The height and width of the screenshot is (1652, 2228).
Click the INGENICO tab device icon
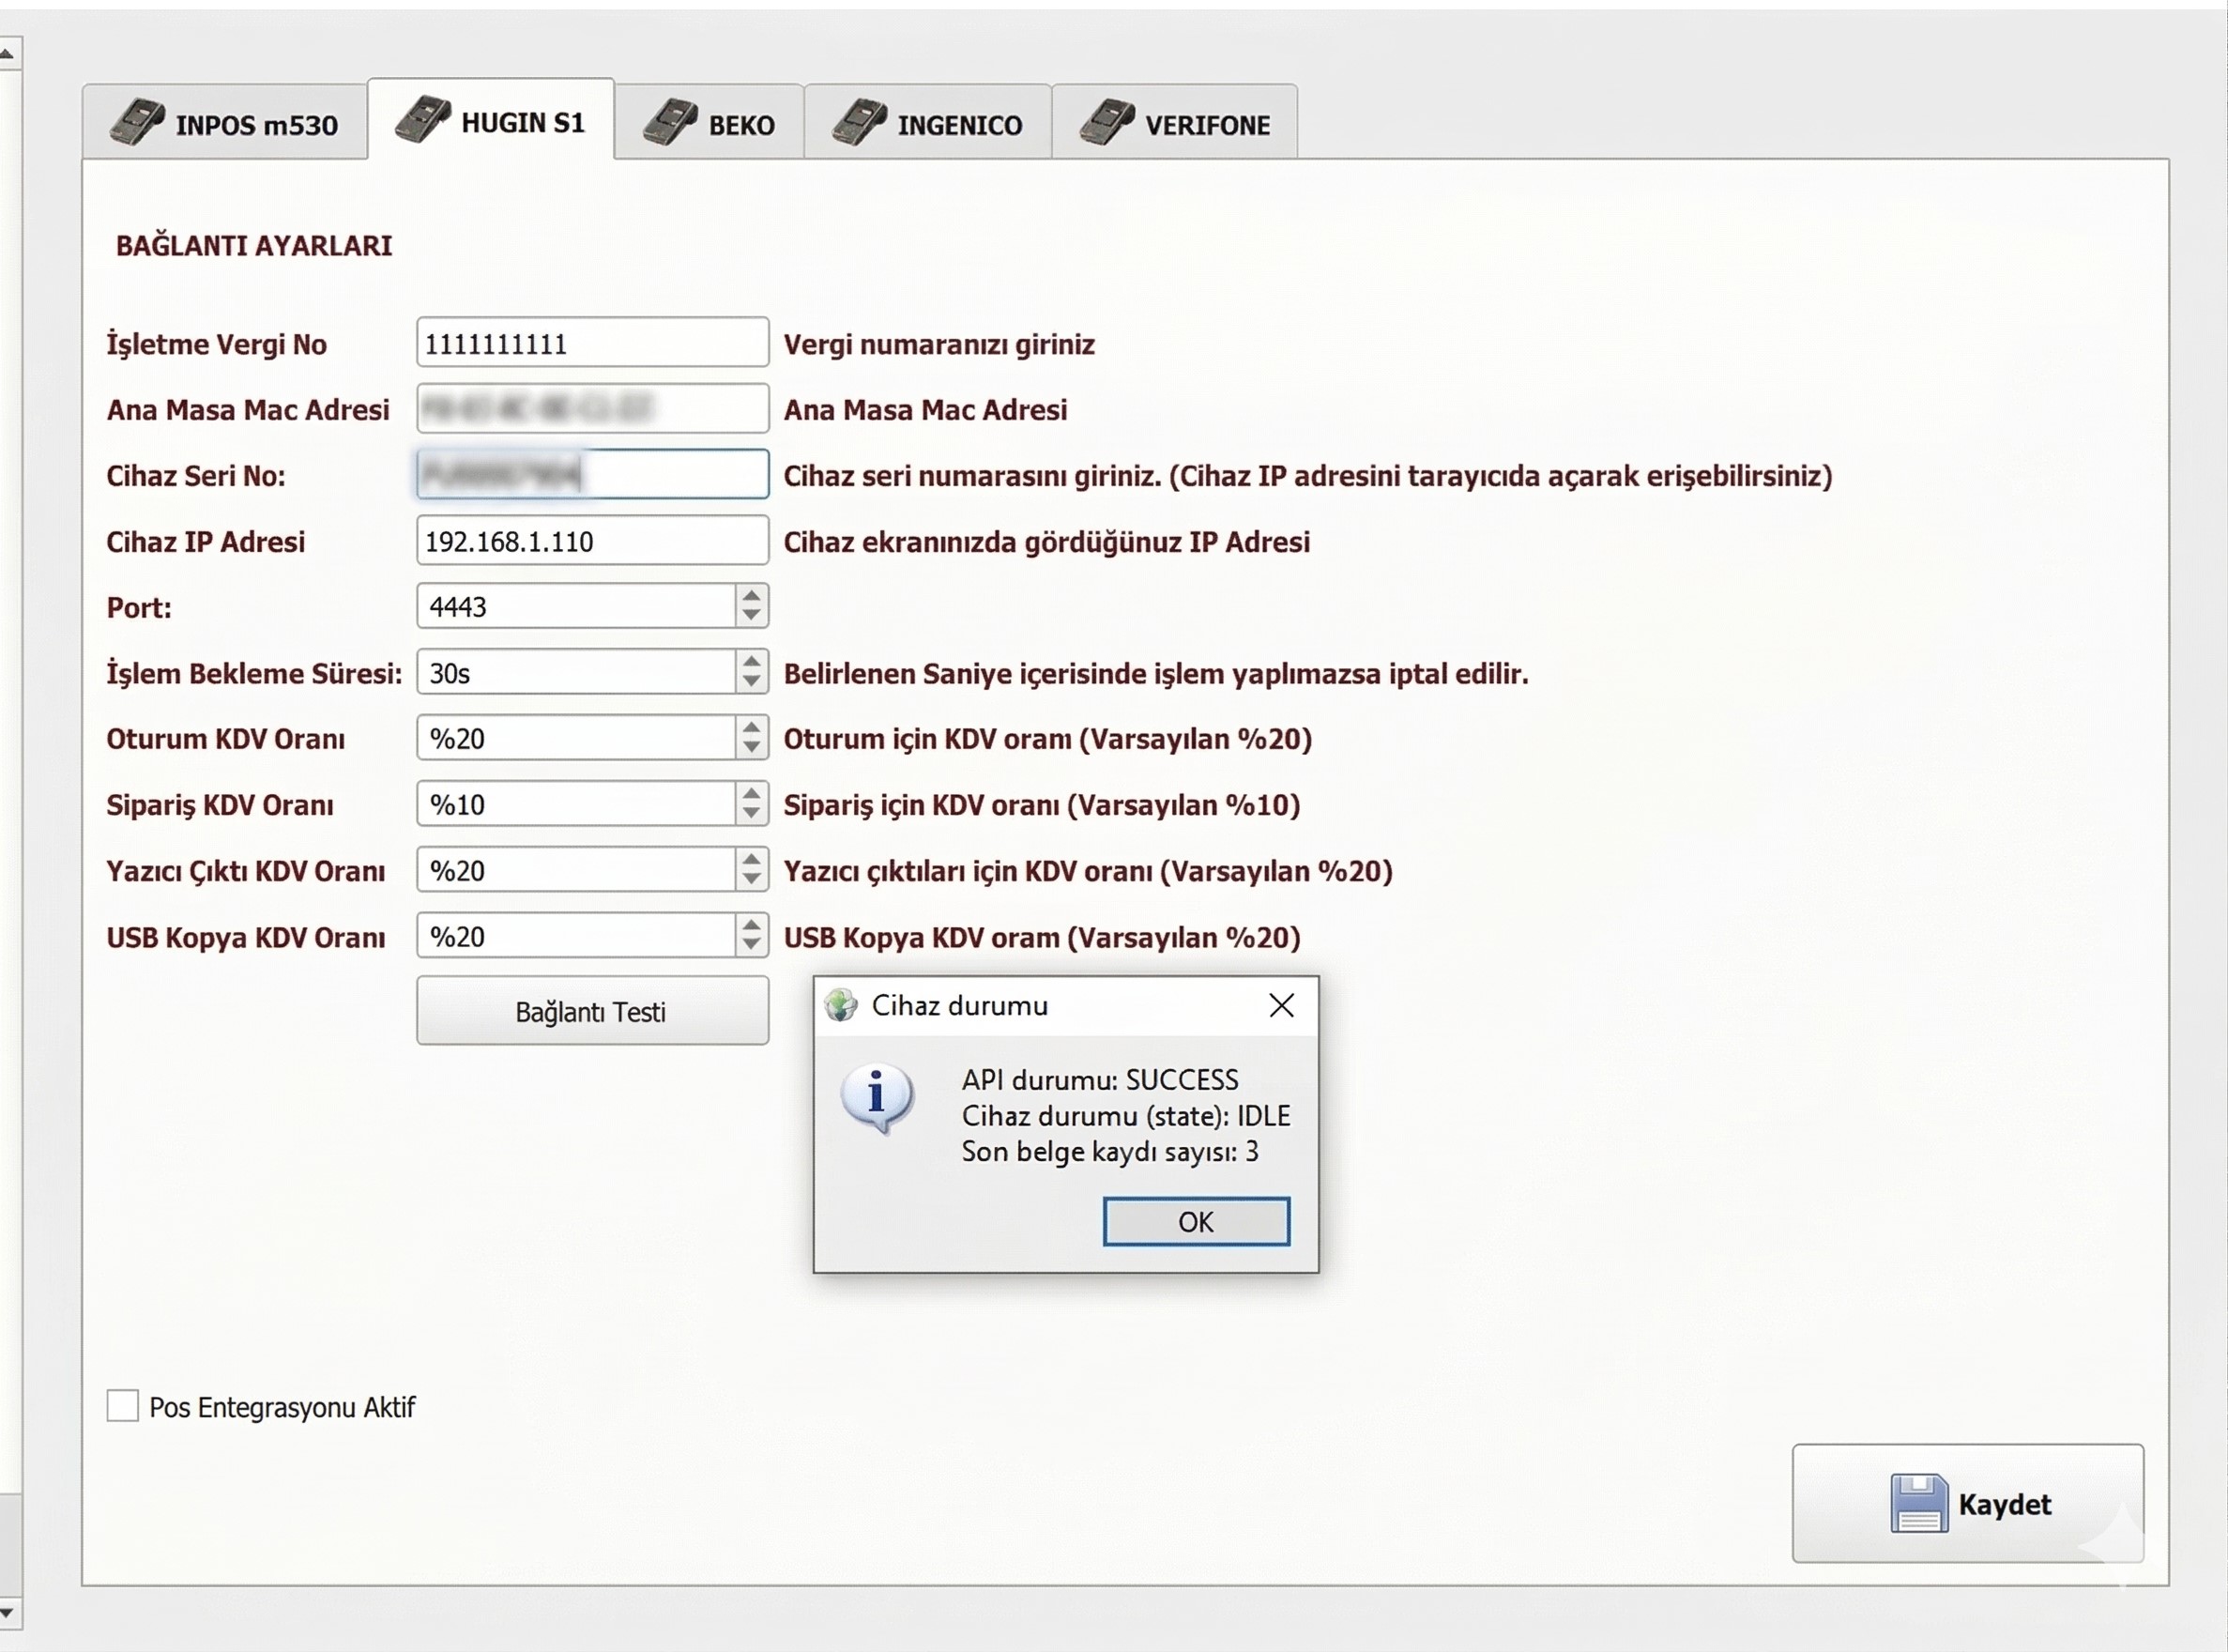point(859,123)
